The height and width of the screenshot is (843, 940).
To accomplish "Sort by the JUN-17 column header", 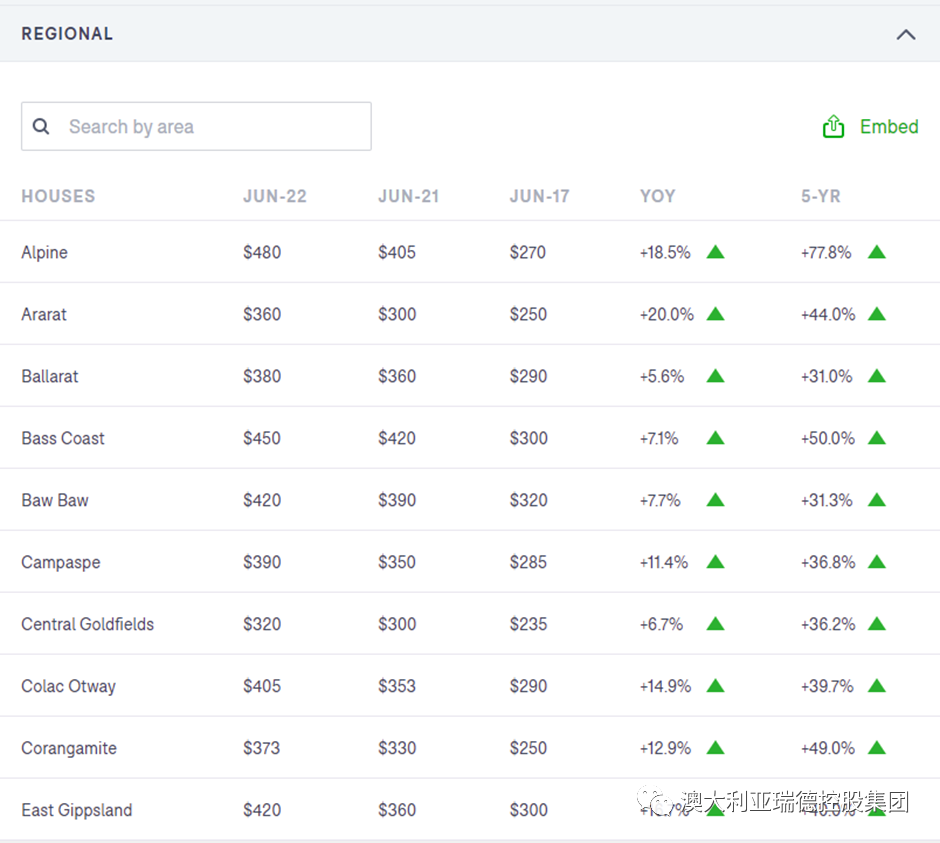I will tap(539, 196).
